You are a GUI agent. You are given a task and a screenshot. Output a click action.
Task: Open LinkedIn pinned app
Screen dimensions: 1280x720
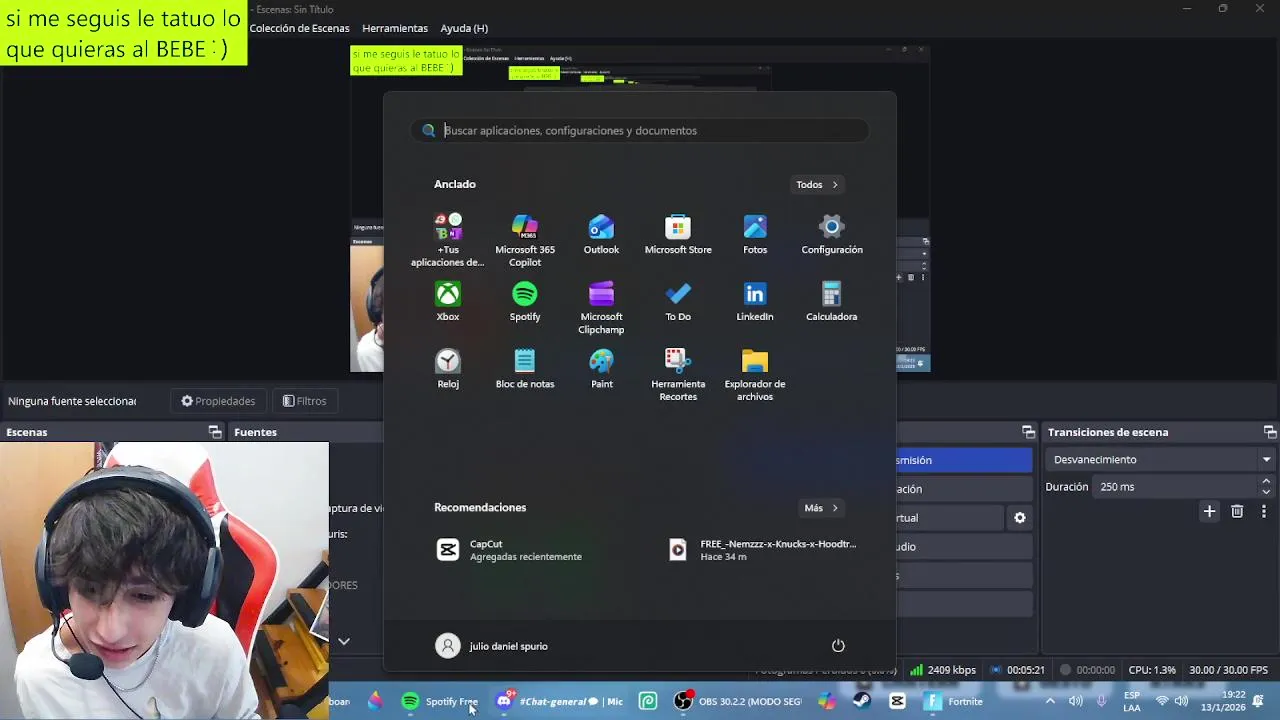(x=755, y=302)
